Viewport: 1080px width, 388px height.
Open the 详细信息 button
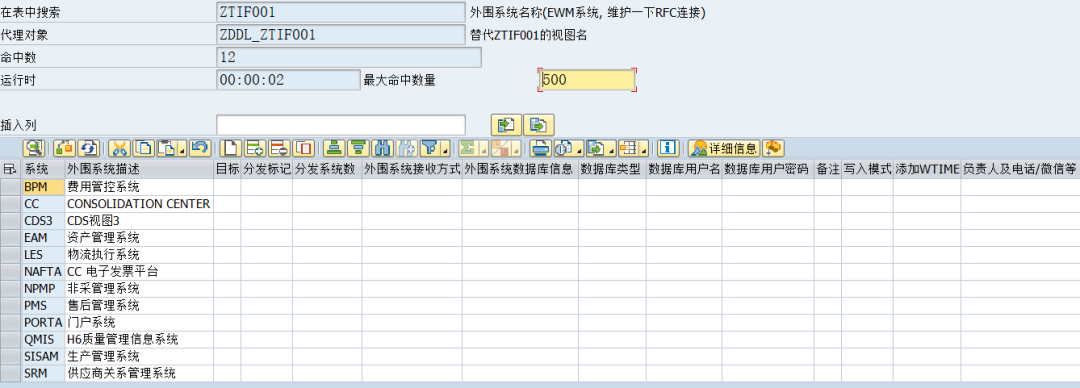tap(724, 148)
